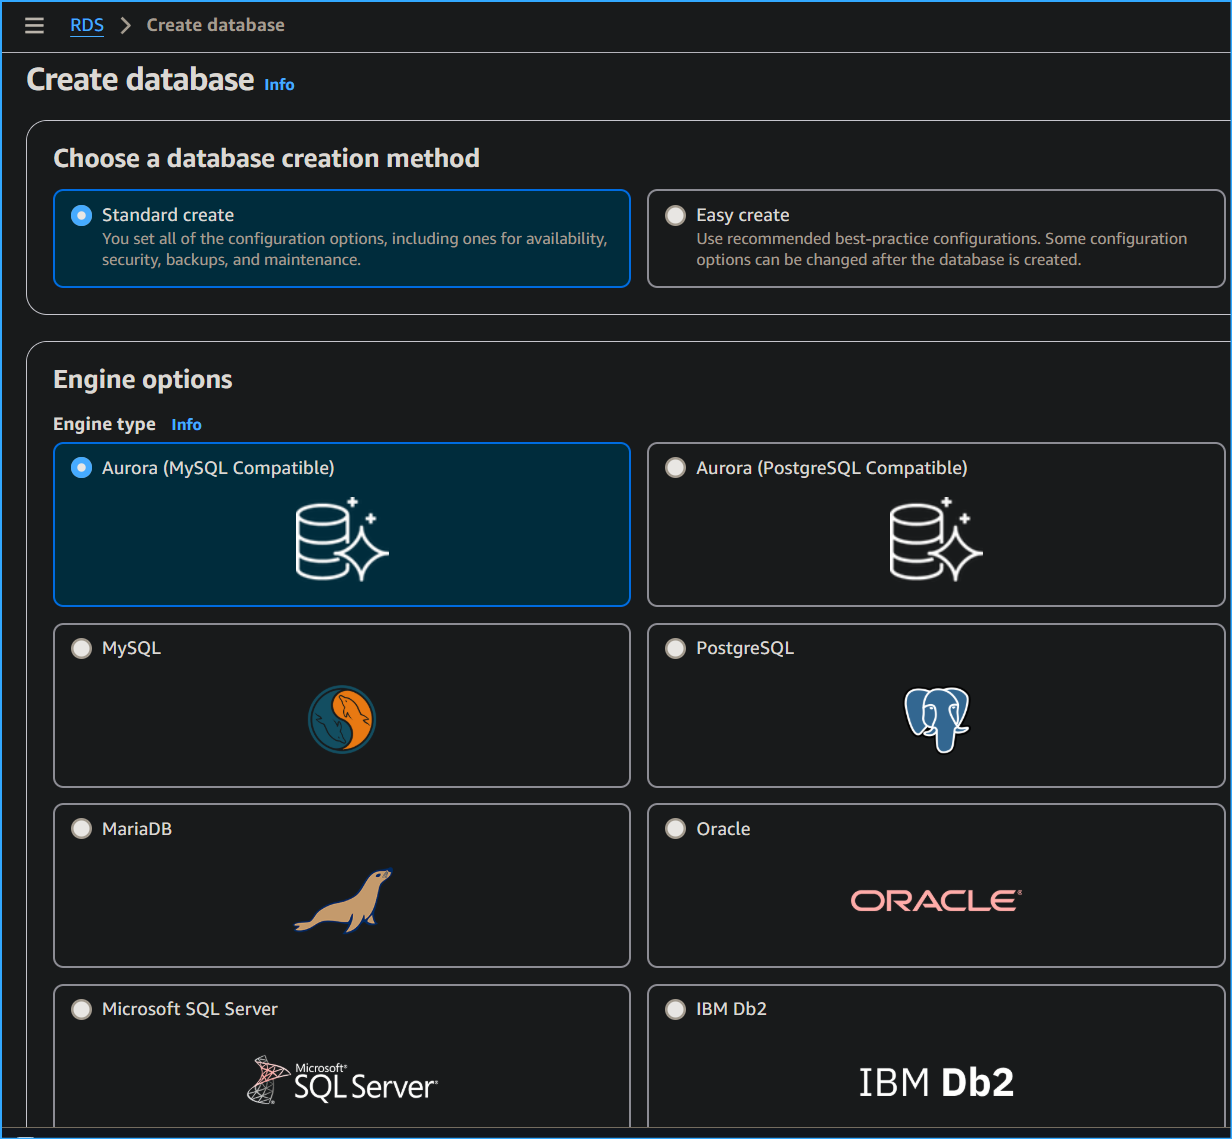This screenshot has width=1232, height=1139.
Task: Click the Microsoft SQL Server logo
Action: [342, 1079]
